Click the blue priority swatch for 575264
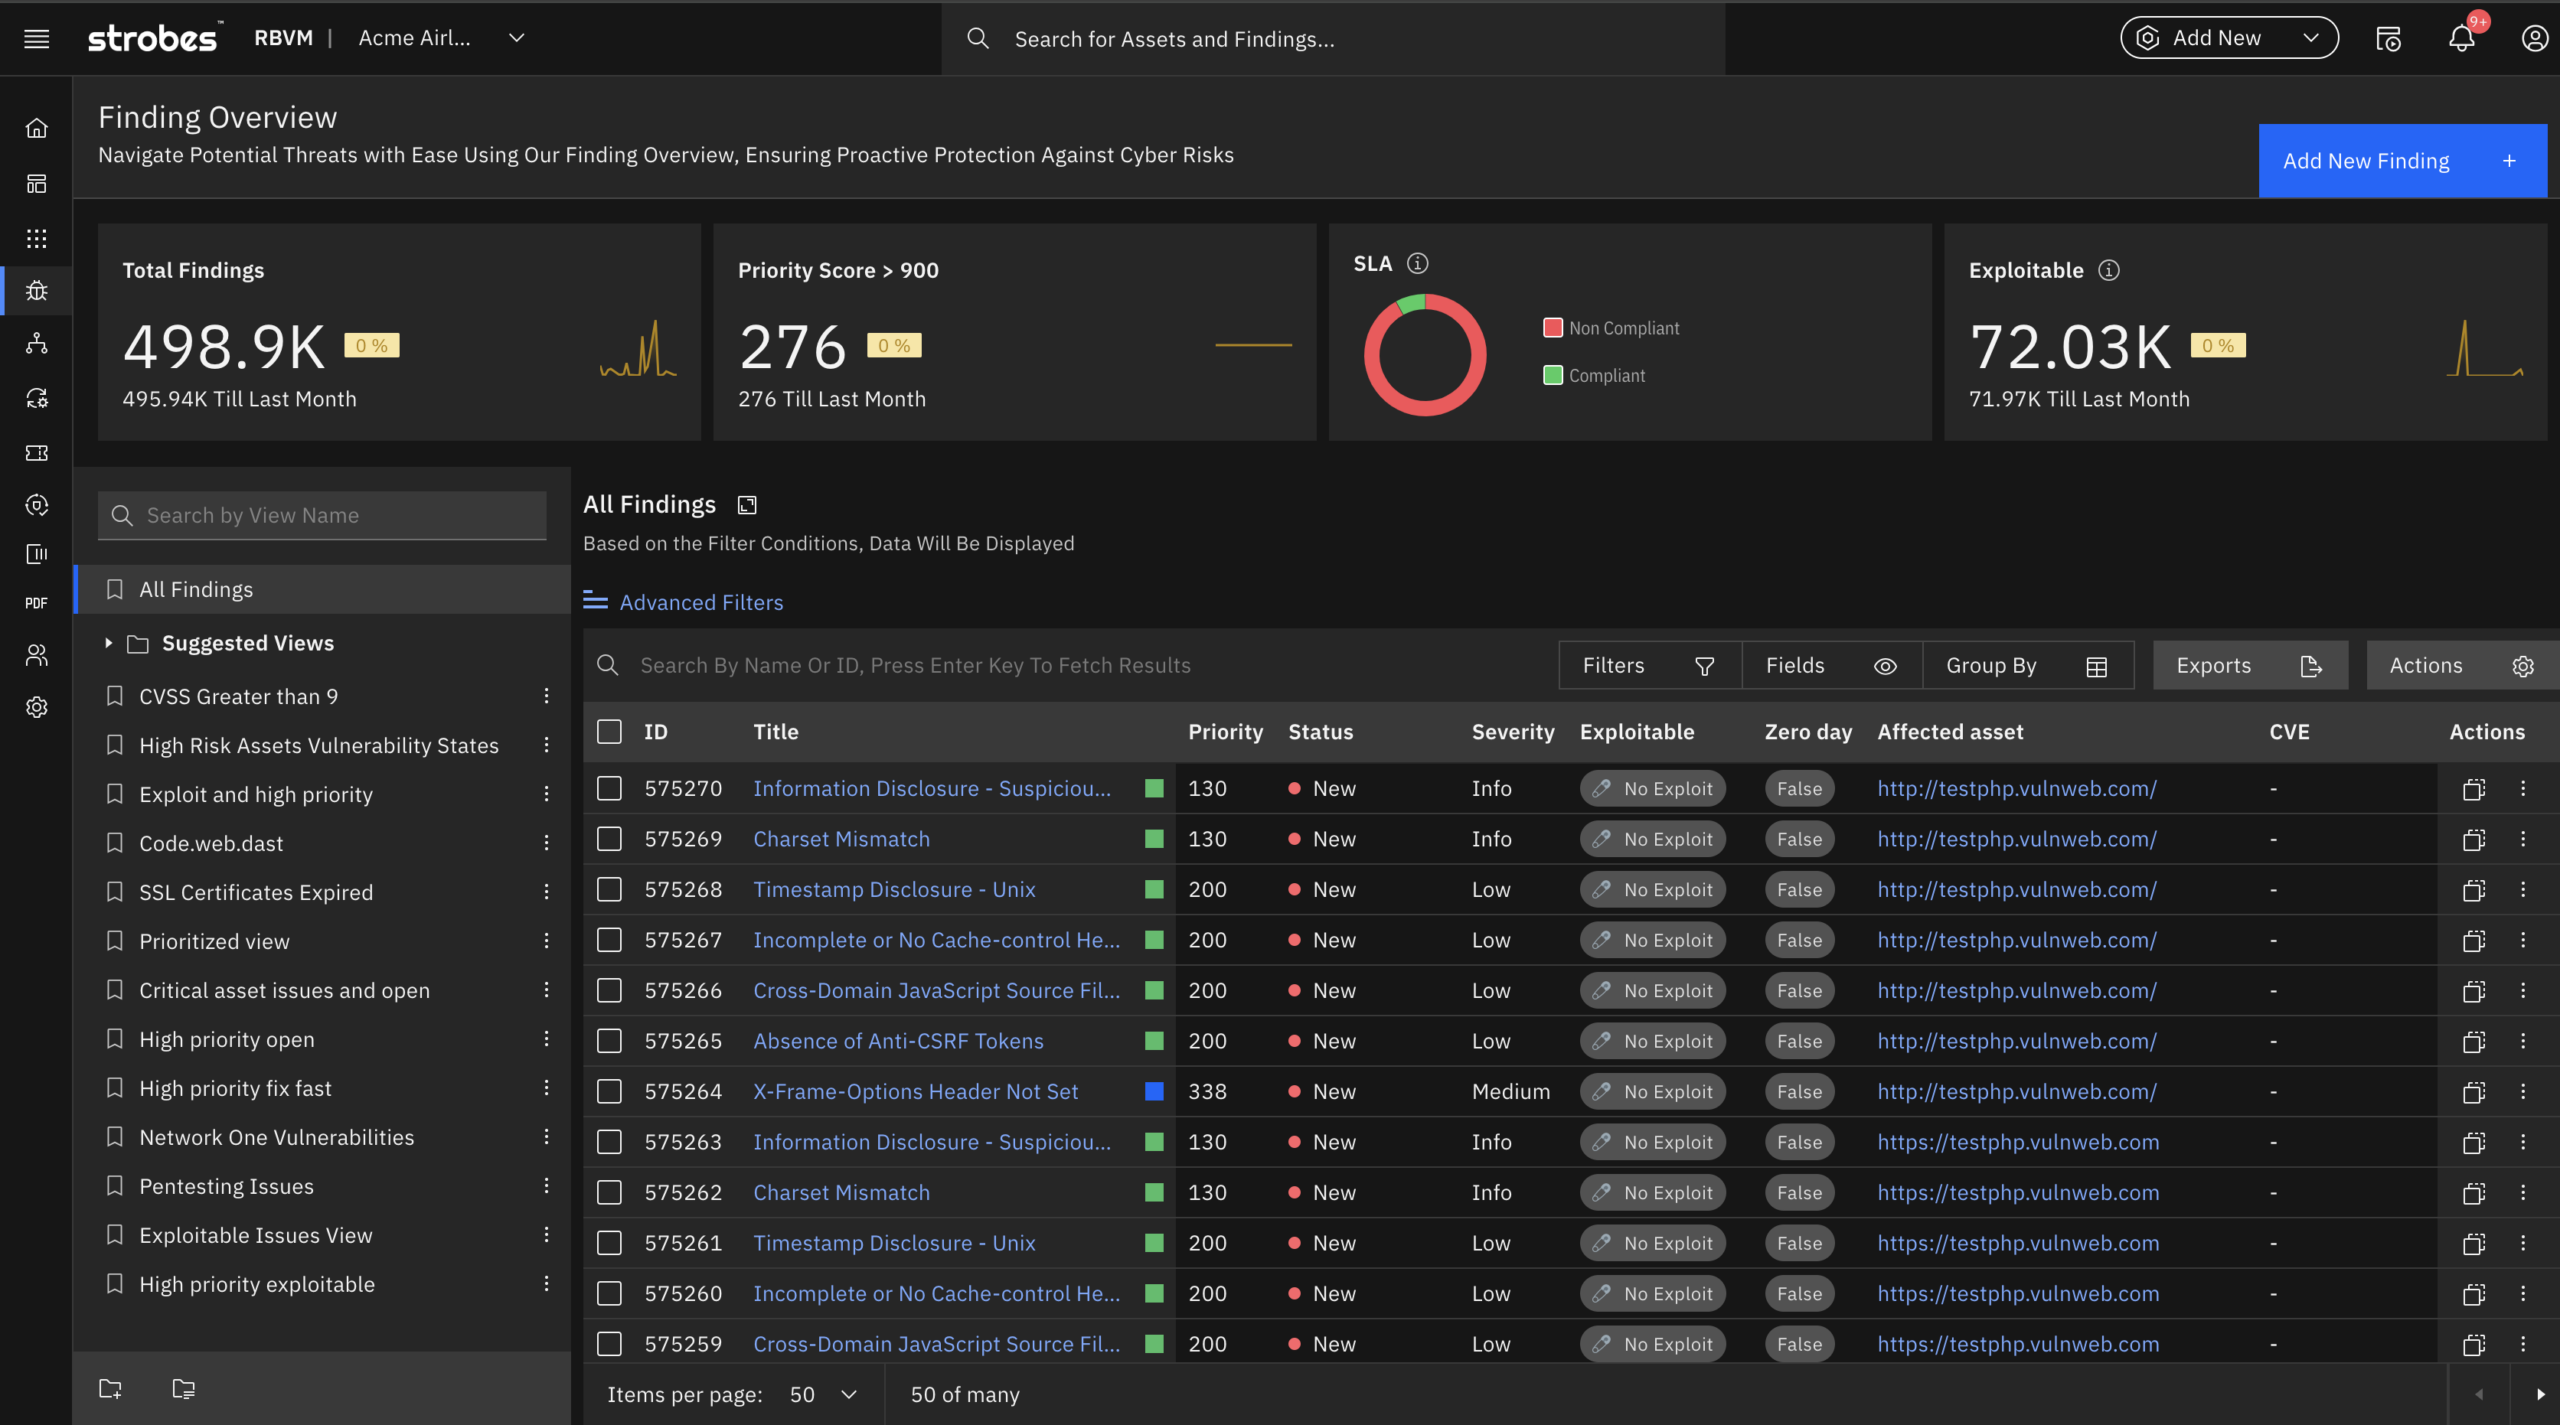 1154,1092
